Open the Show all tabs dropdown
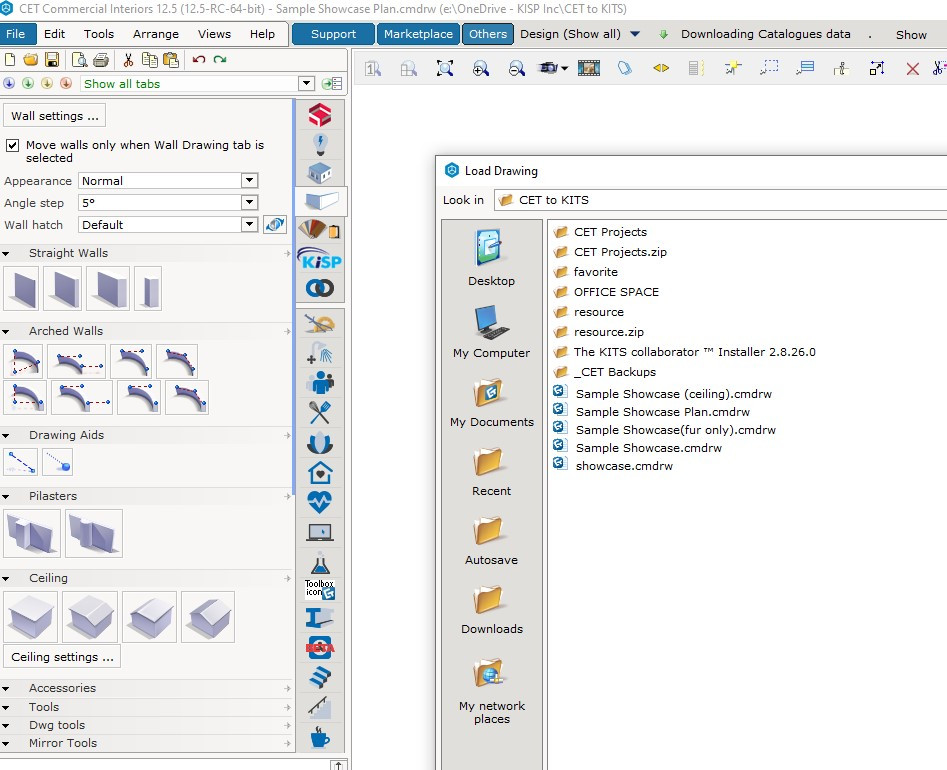This screenshot has height=770, width=947. click(x=306, y=83)
